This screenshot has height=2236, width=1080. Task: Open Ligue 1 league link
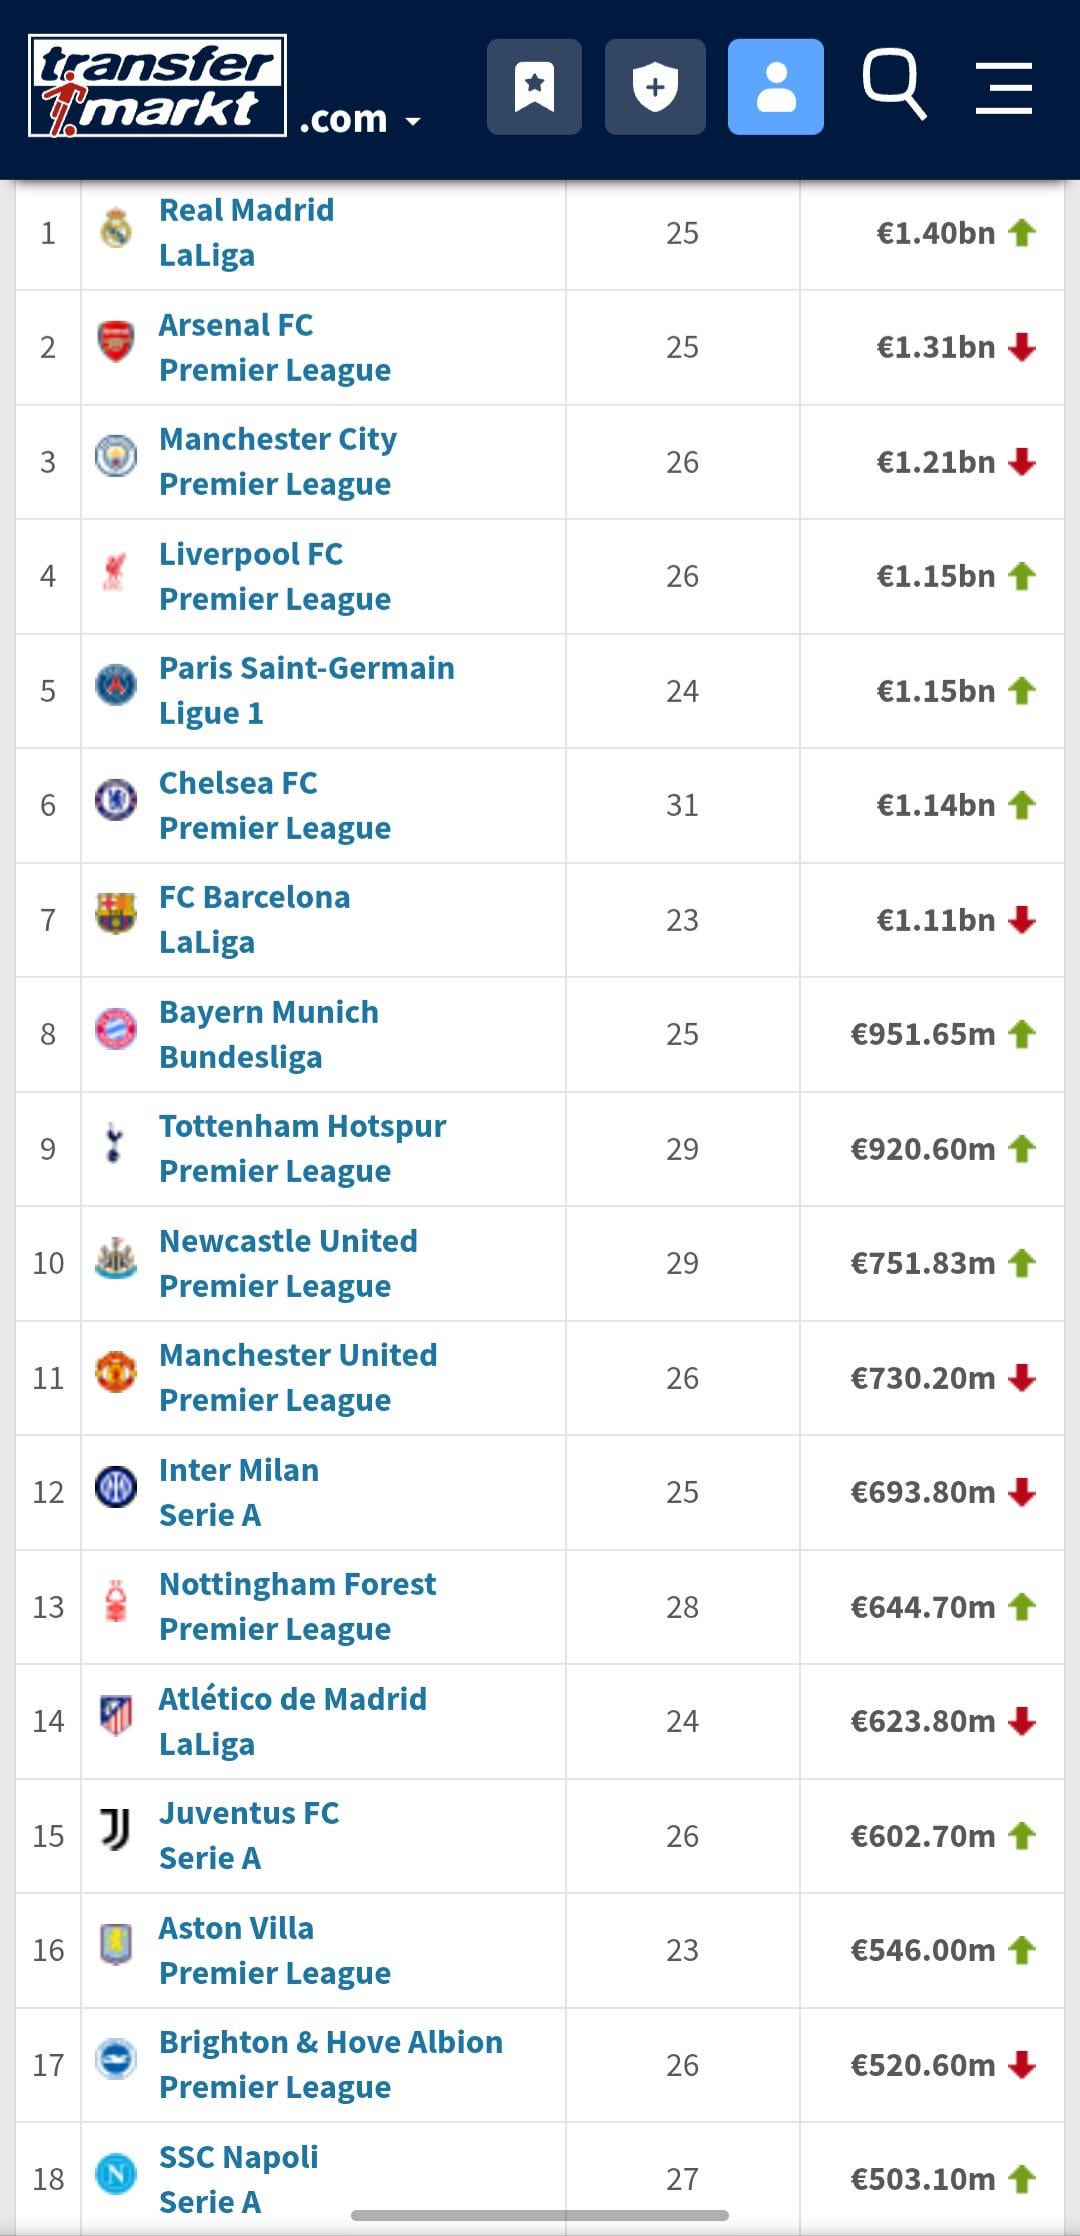(x=211, y=713)
